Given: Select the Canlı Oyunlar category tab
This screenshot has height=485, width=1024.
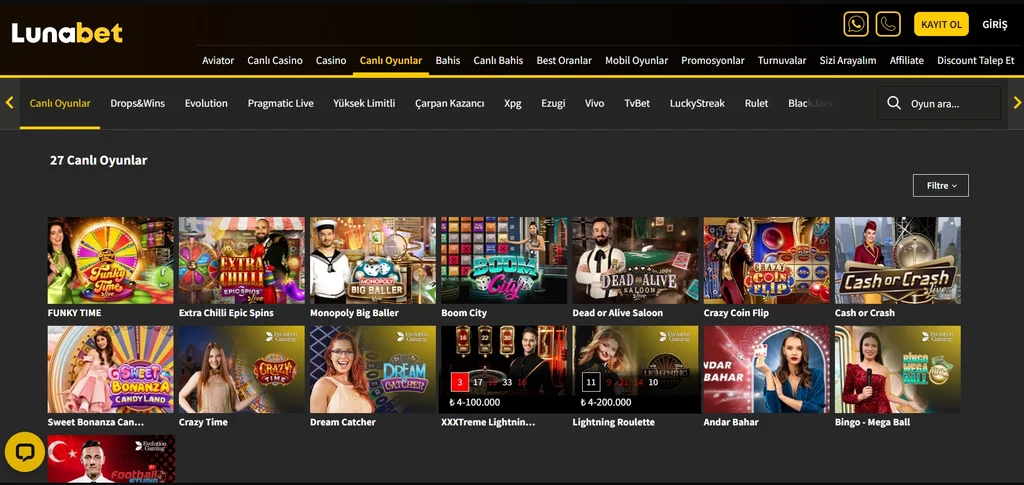Looking at the screenshot, I should pos(60,103).
